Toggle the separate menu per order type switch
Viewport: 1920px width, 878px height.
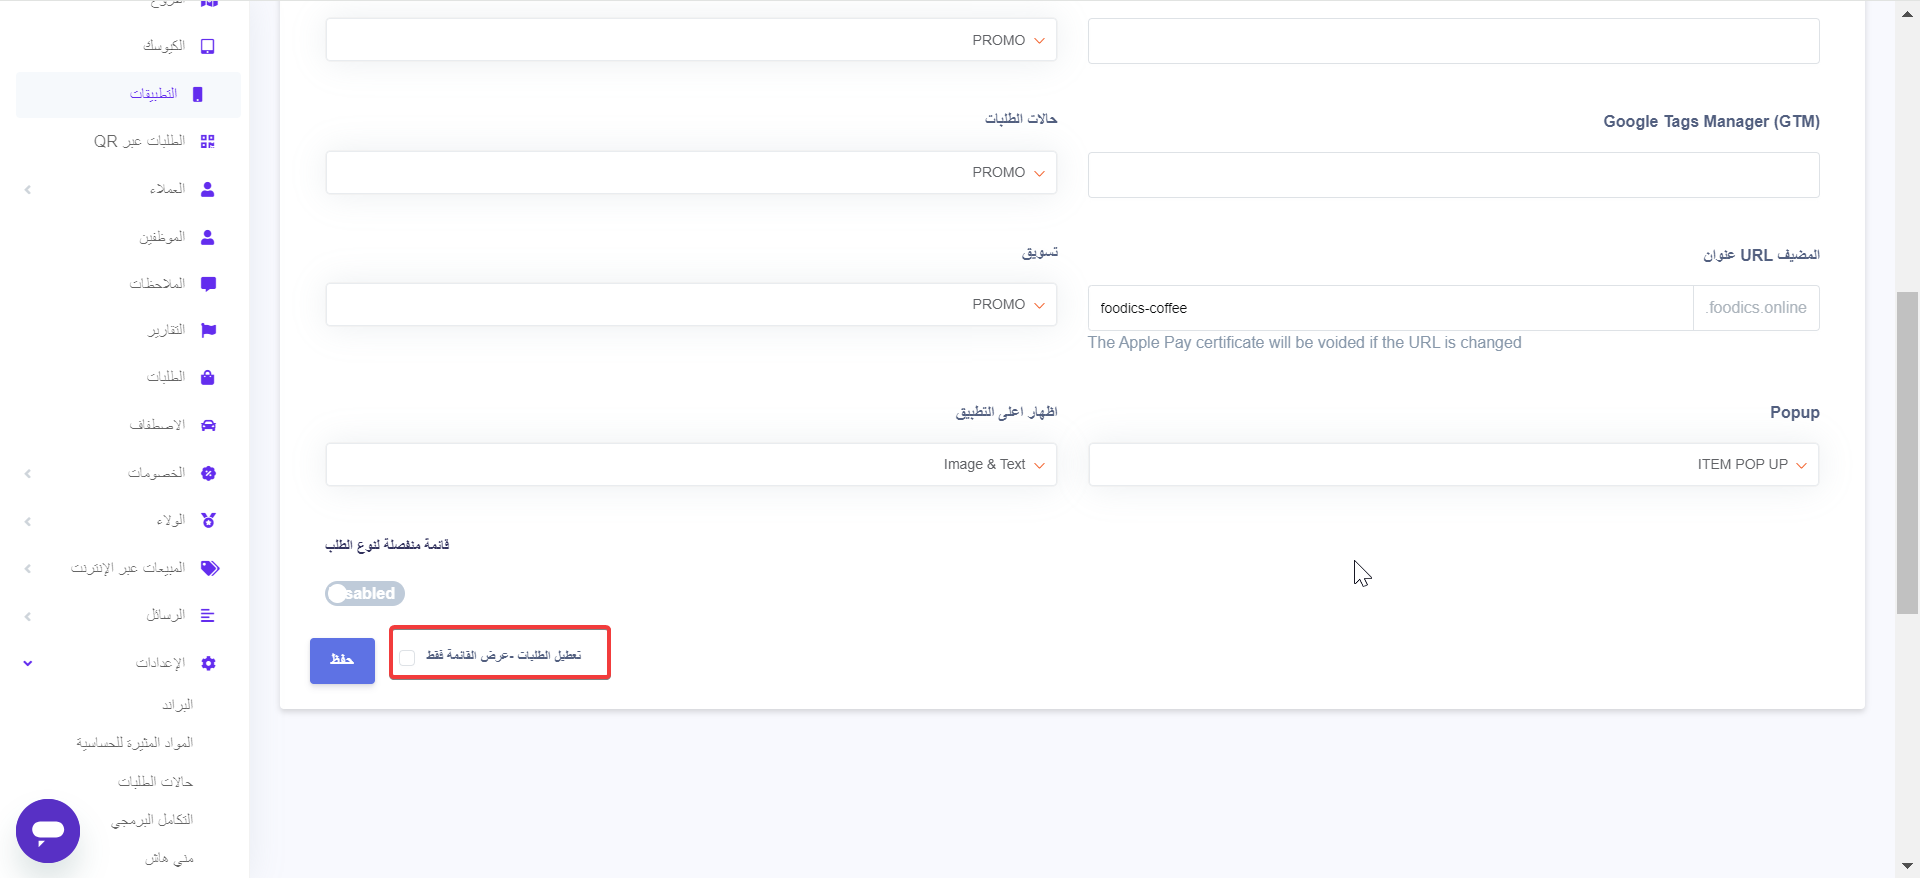(364, 593)
